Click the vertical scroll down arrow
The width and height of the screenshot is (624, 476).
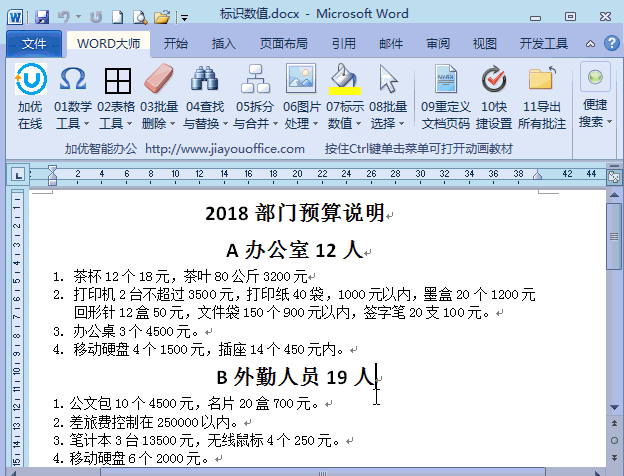614,408
